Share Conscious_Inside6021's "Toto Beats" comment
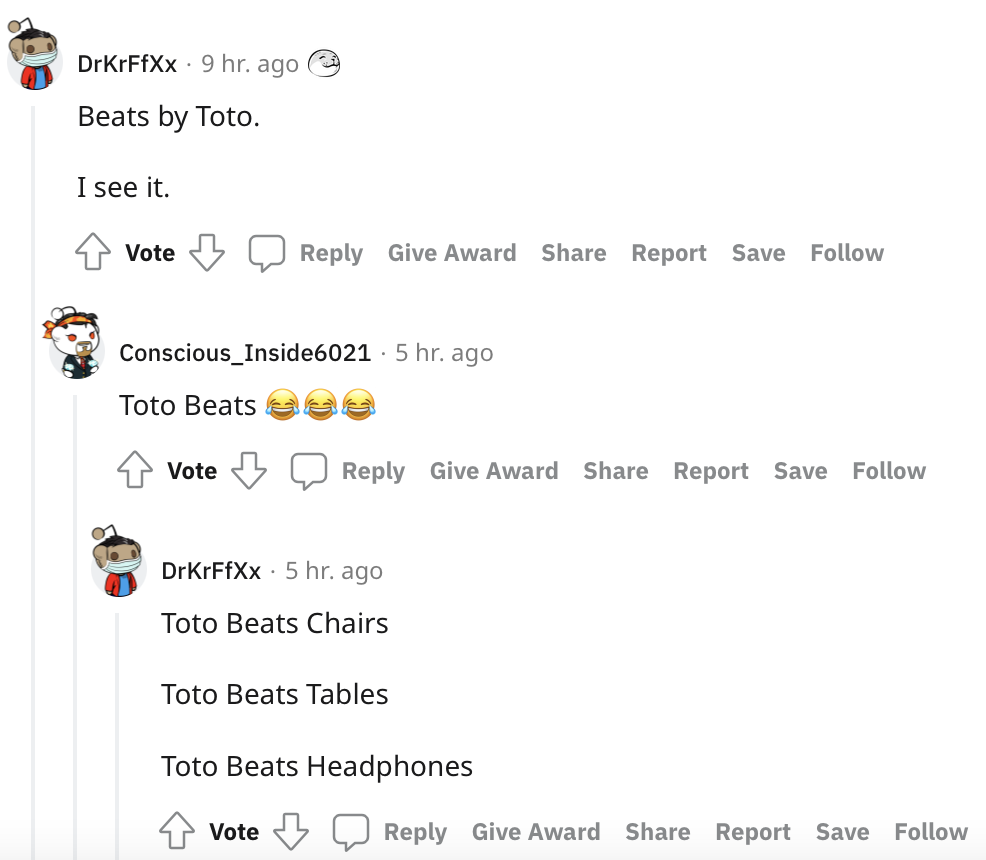The width and height of the screenshot is (986, 860). (616, 471)
